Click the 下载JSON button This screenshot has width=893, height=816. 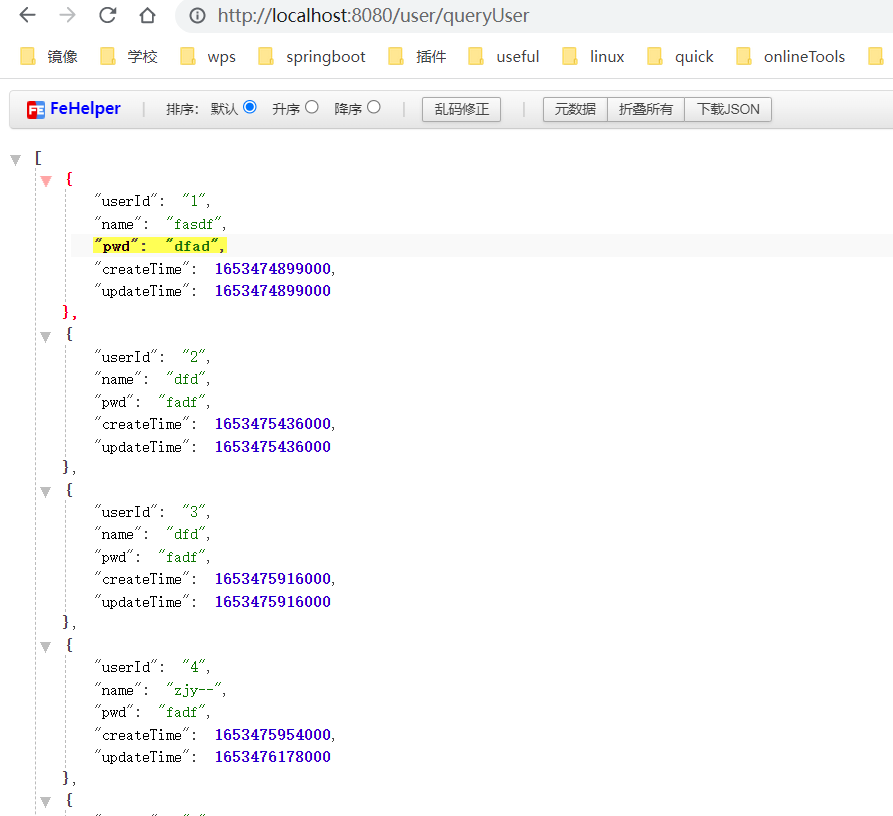click(x=727, y=109)
